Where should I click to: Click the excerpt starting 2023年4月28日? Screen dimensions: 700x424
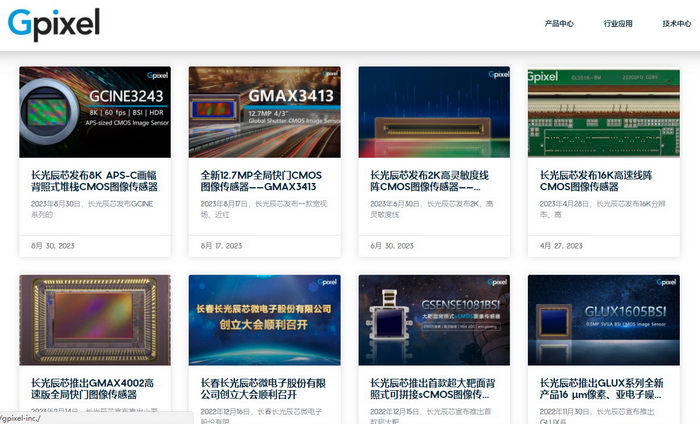coord(603,209)
